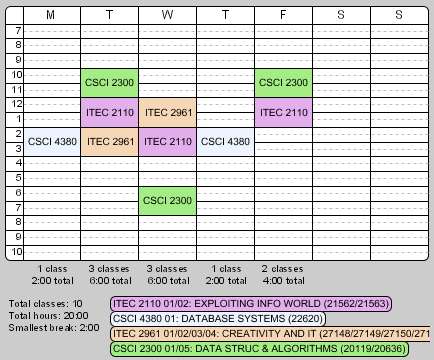
Task: Select the CSCI 2300 block on Tuesday
Action: click(109, 83)
